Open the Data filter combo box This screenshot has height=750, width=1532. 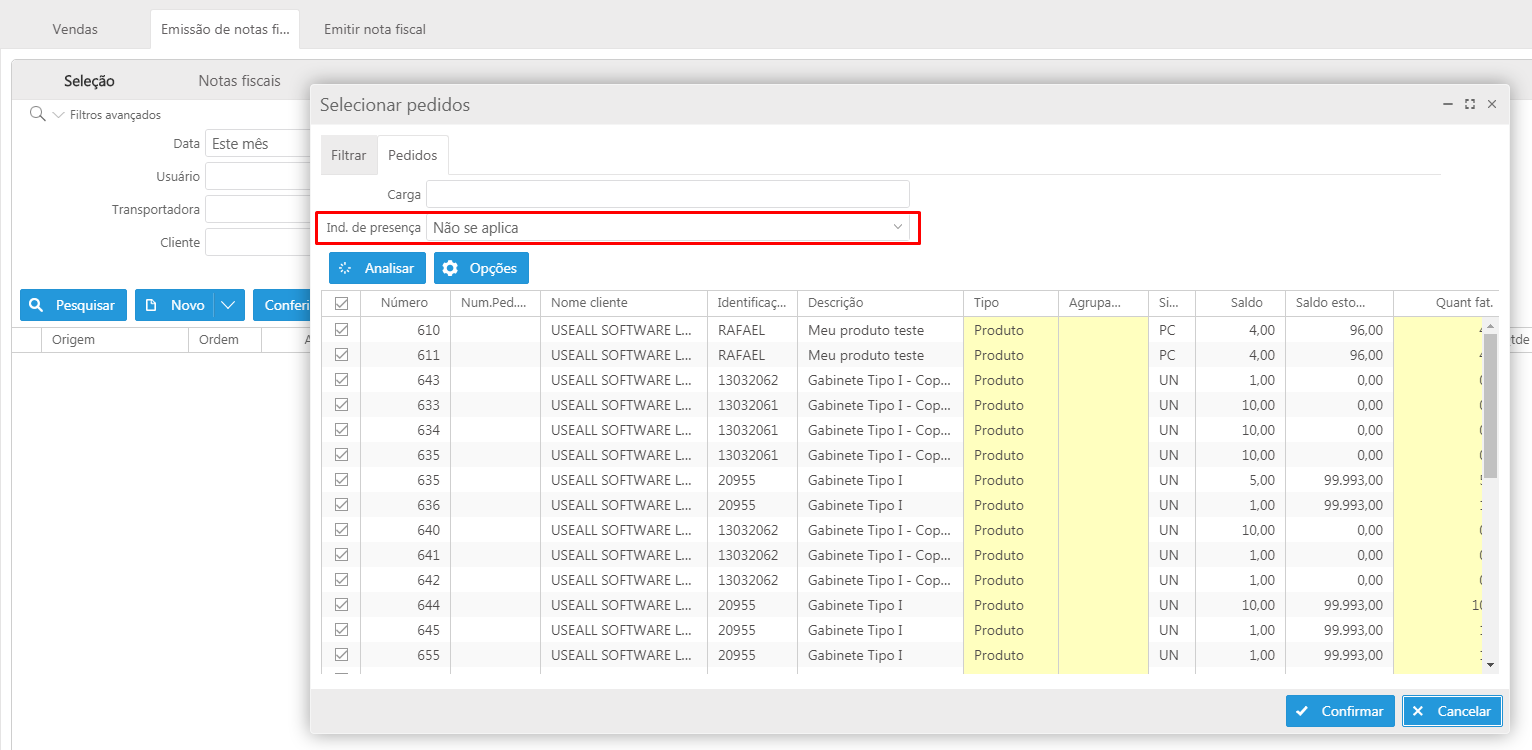coord(258,144)
